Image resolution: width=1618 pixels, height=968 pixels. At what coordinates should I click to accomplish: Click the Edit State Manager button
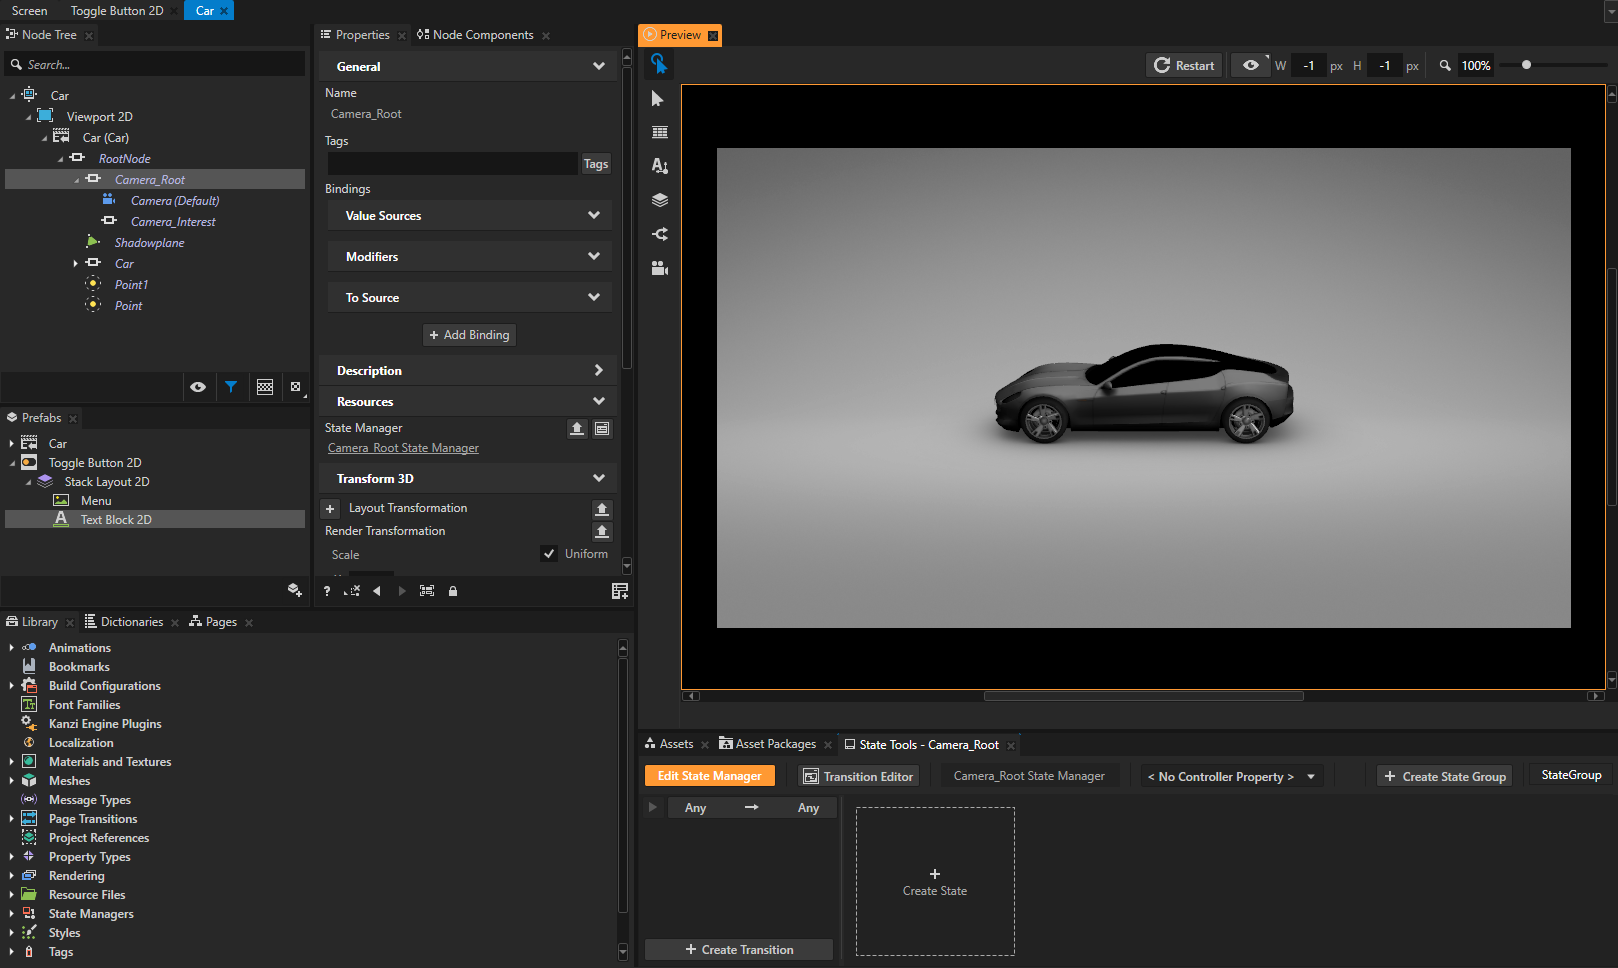(x=709, y=775)
